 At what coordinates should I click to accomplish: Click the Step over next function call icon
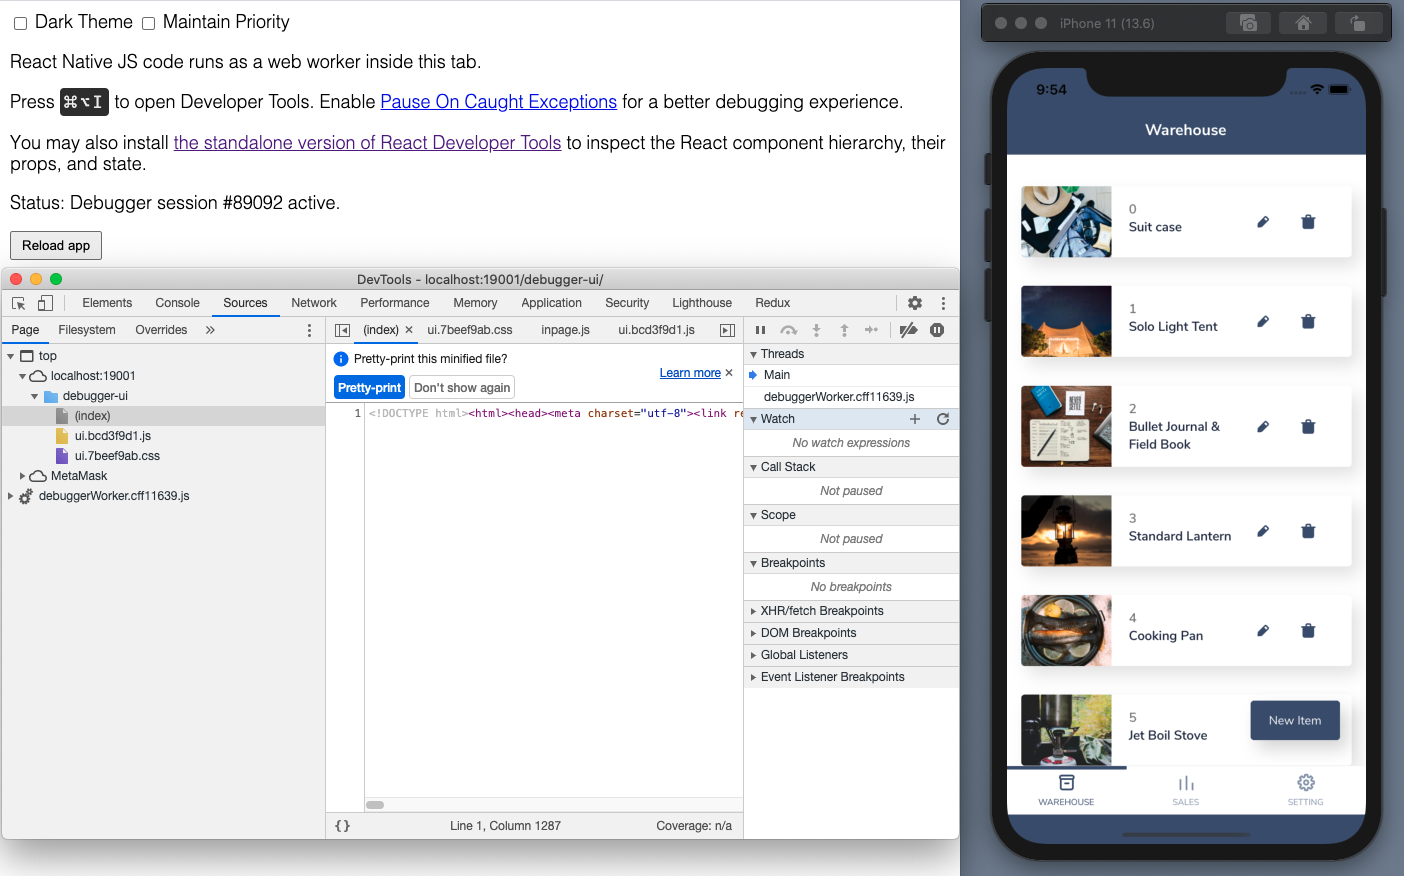point(788,330)
